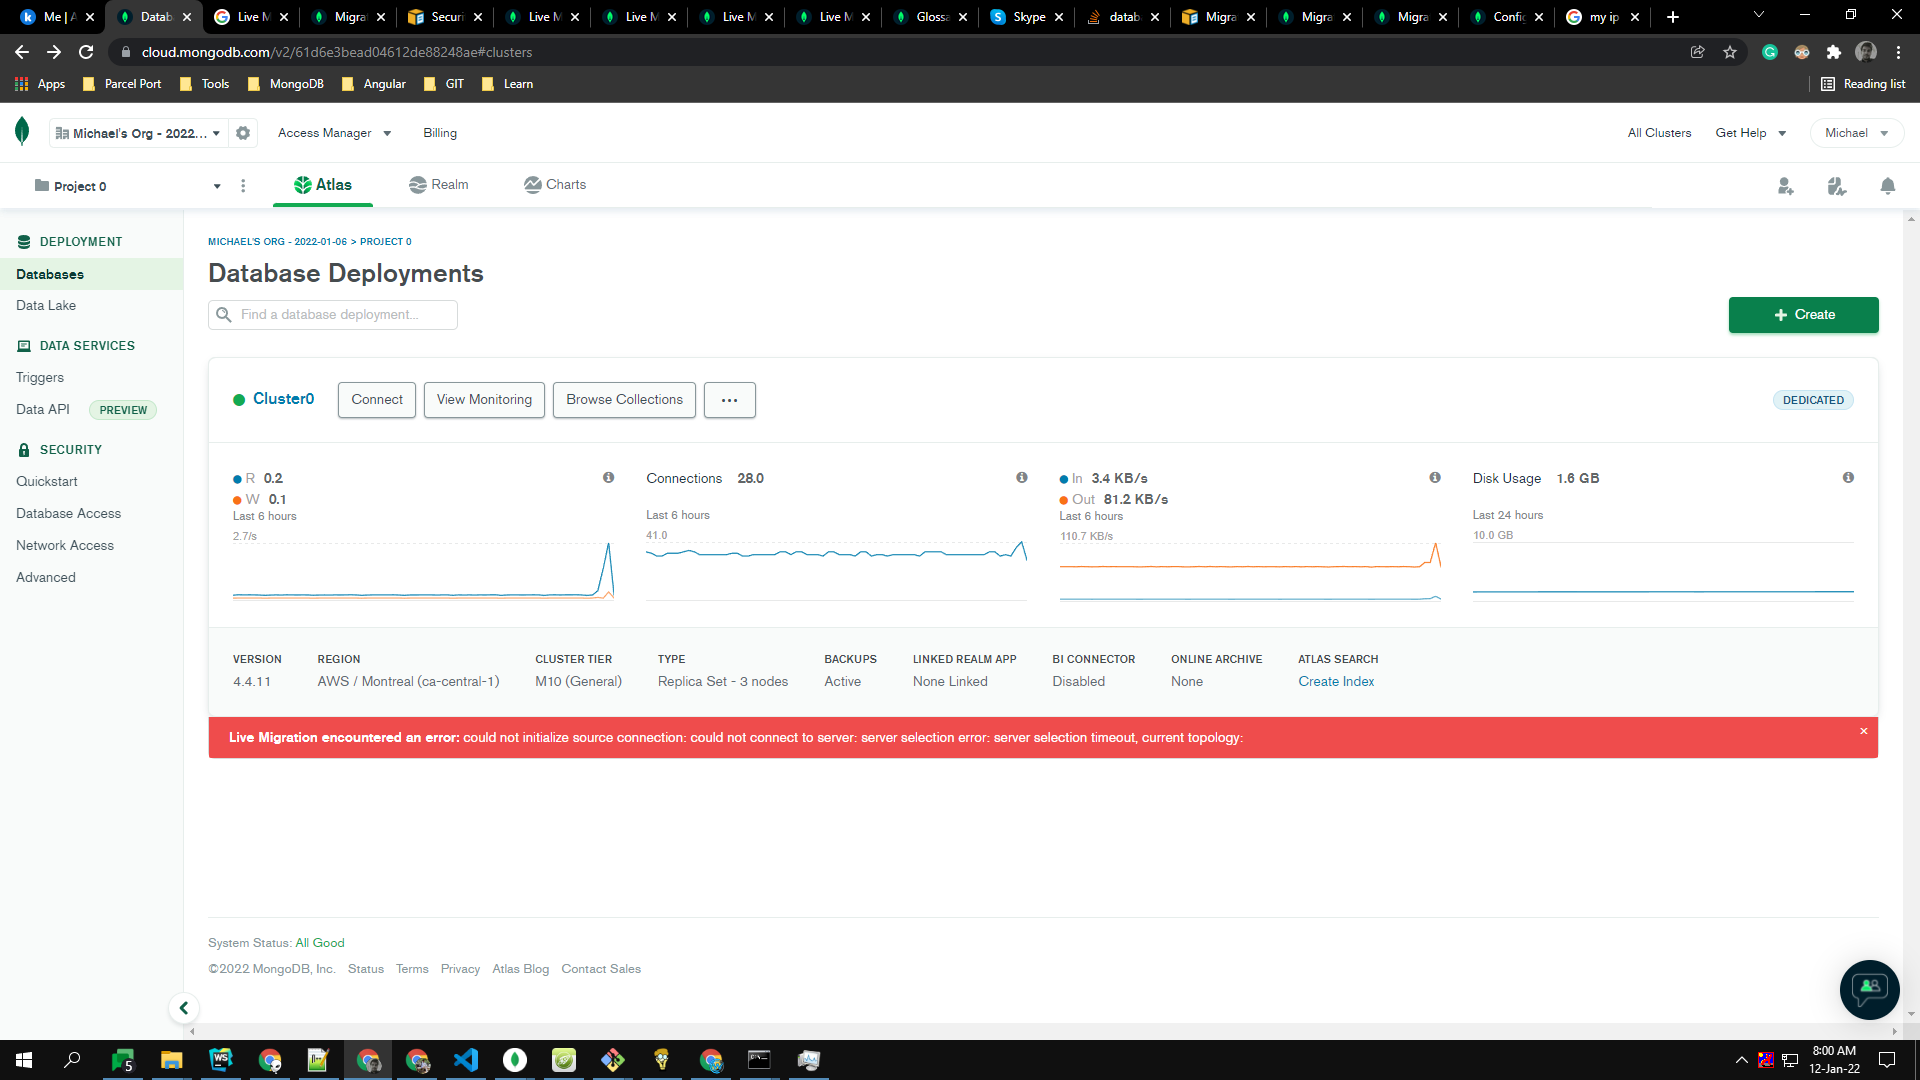Open the activity feed icon
1920x1080 pixels.
pos(1837,186)
